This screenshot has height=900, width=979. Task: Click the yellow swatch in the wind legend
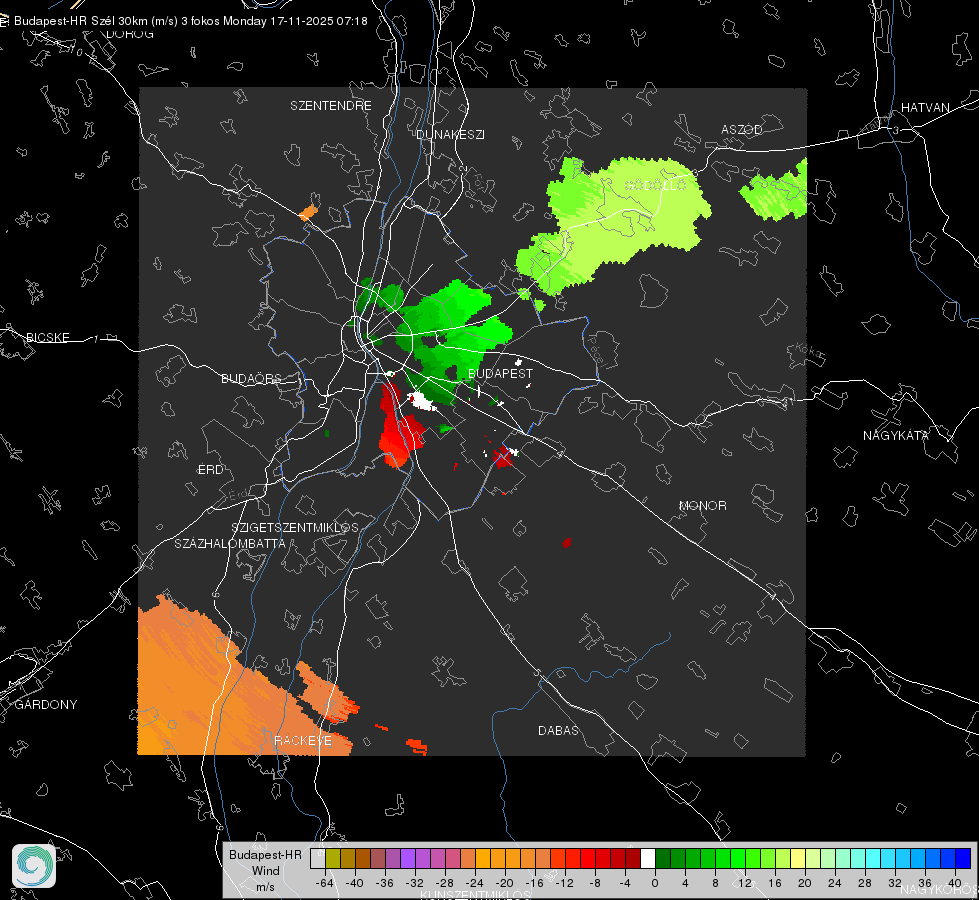pyautogui.click(x=798, y=859)
